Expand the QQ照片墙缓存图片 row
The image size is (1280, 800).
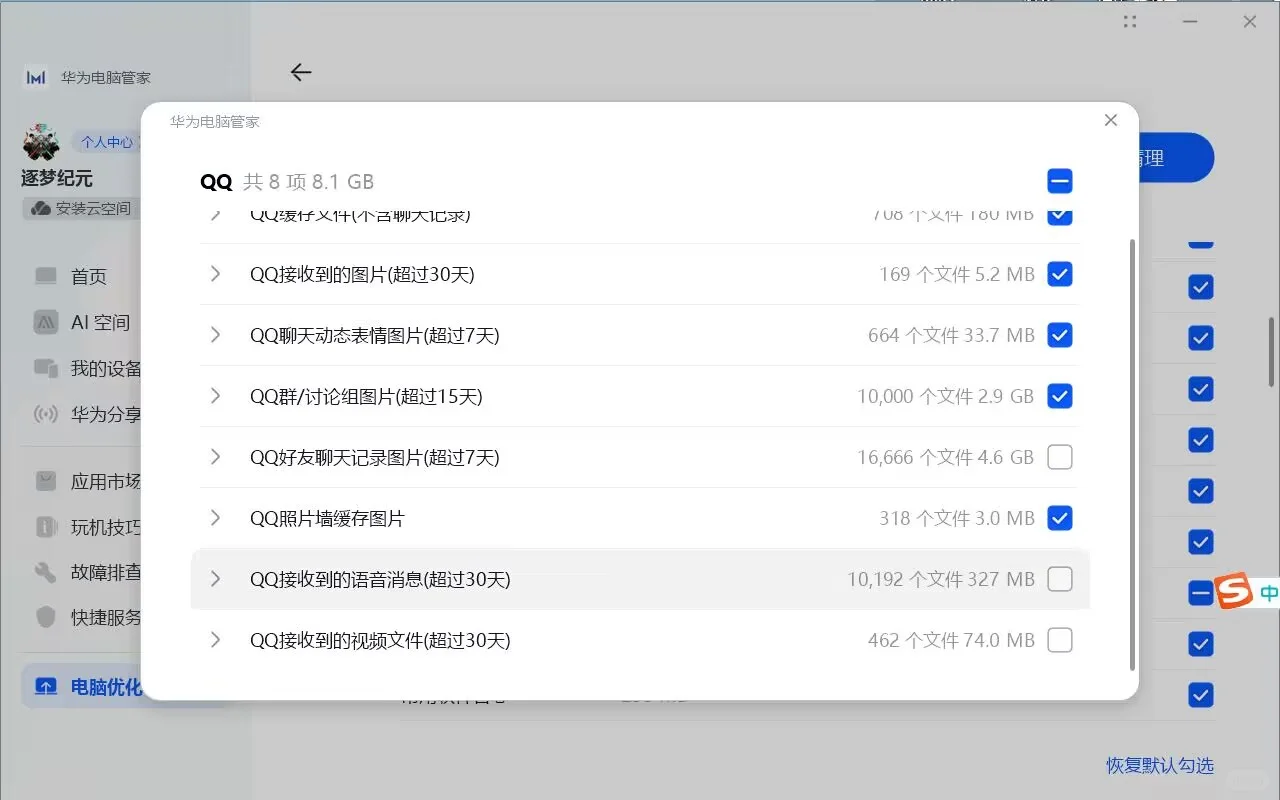[x=215, y=518]
